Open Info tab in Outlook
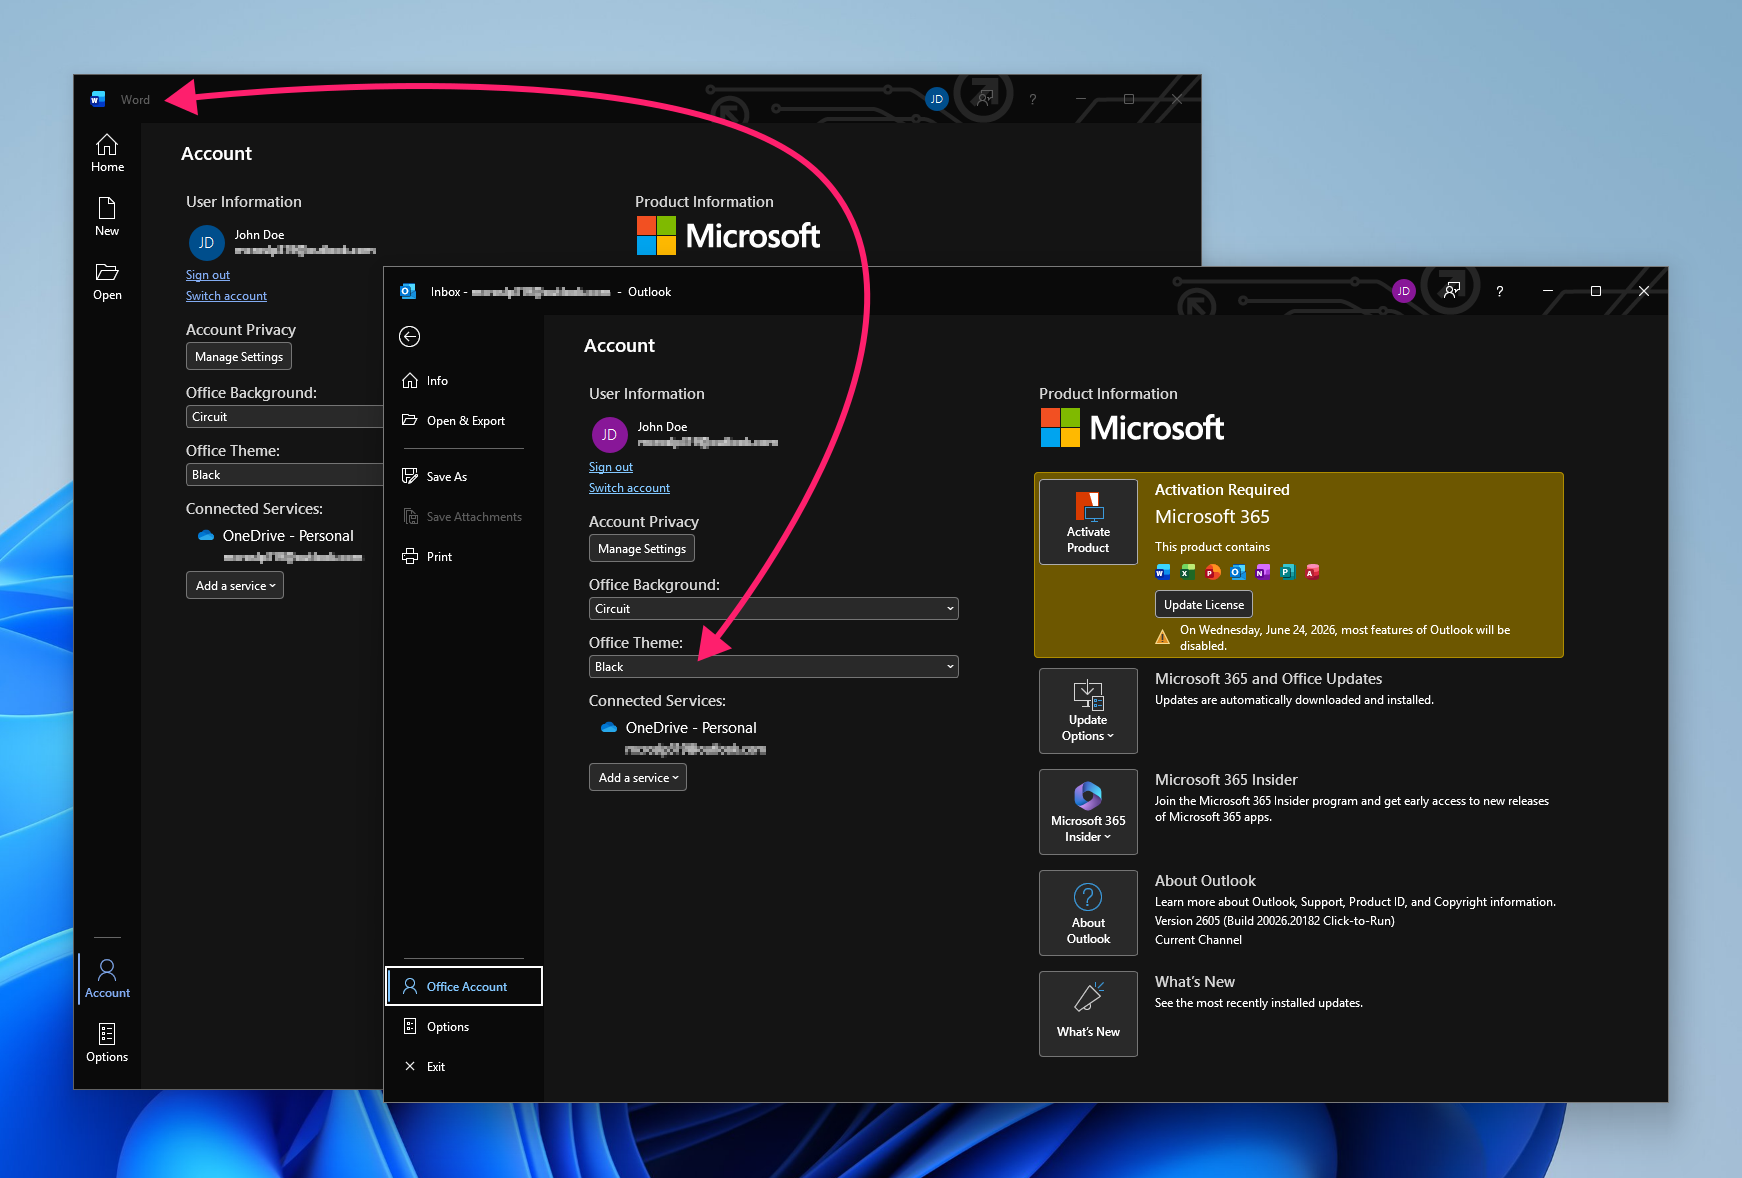The width and height of the screenshot is (1742, 1178). (464, 381)
